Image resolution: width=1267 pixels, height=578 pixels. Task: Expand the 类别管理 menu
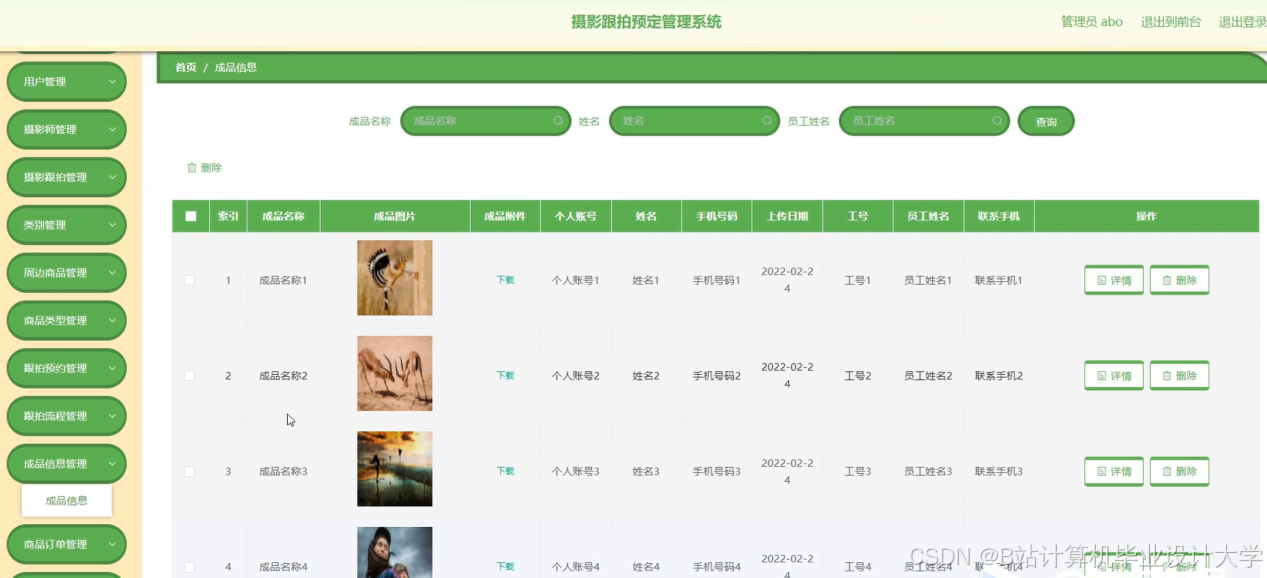tap(67, 225)
